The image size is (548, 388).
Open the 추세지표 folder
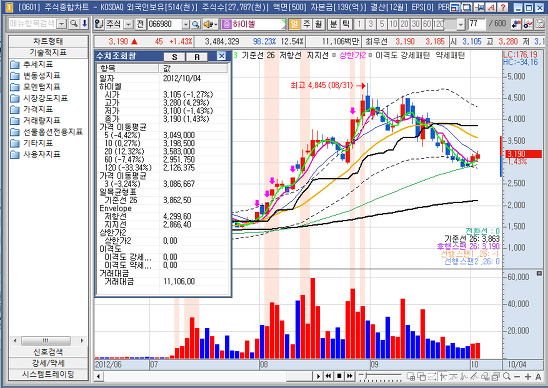click(31, 65)
